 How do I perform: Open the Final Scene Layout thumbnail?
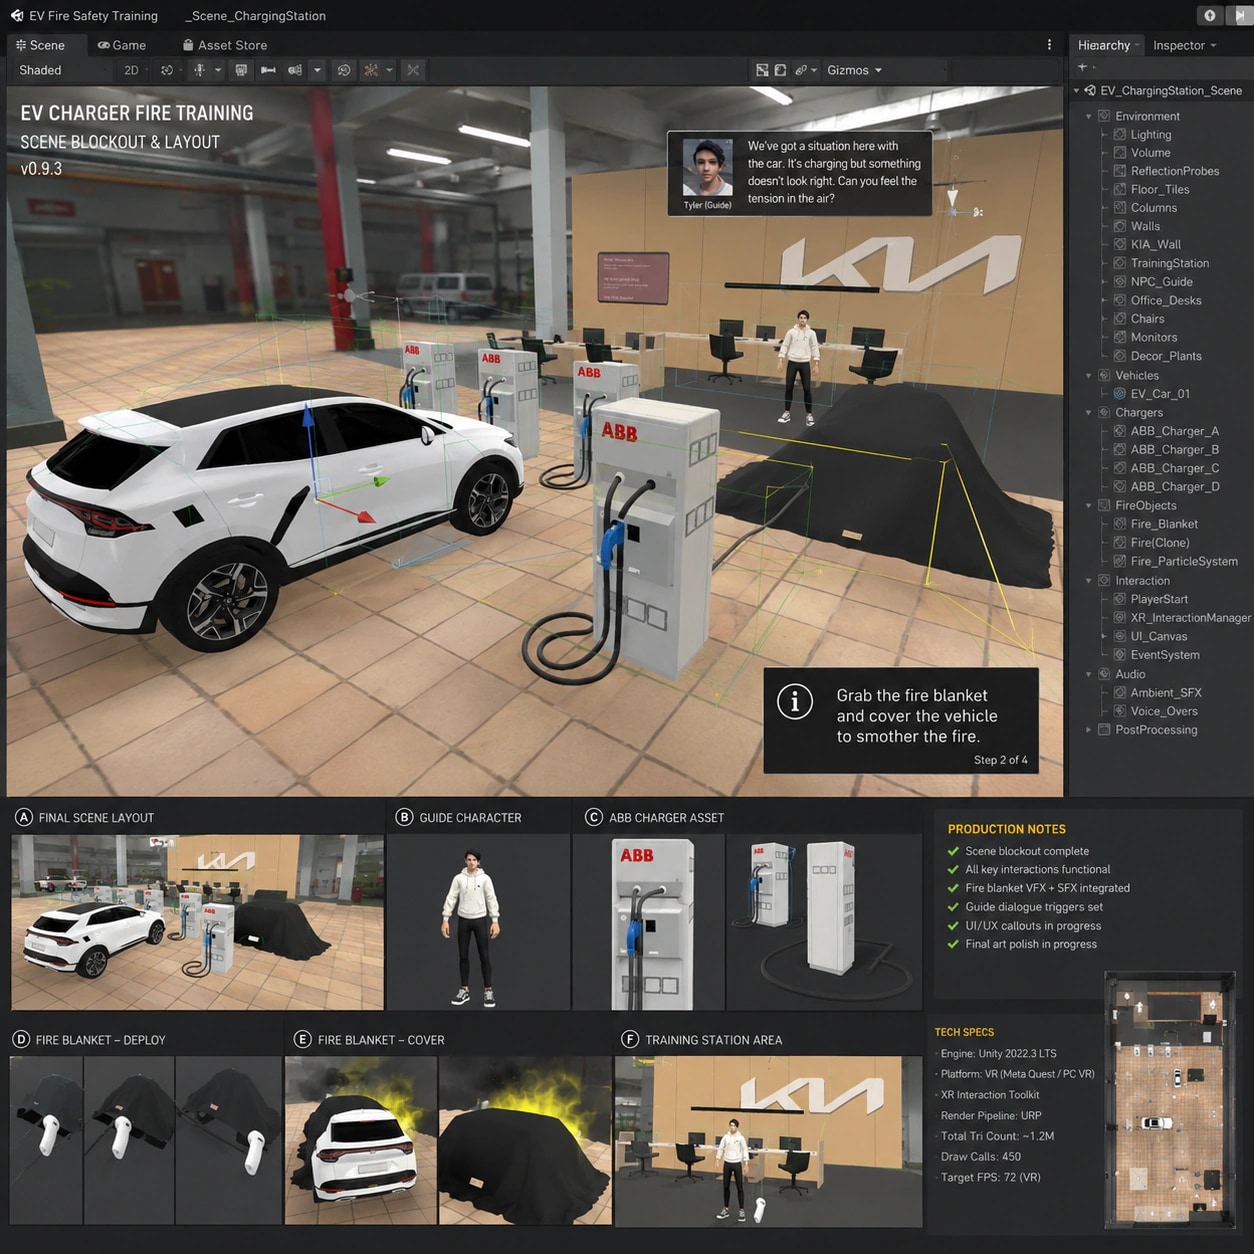point(197,921)
